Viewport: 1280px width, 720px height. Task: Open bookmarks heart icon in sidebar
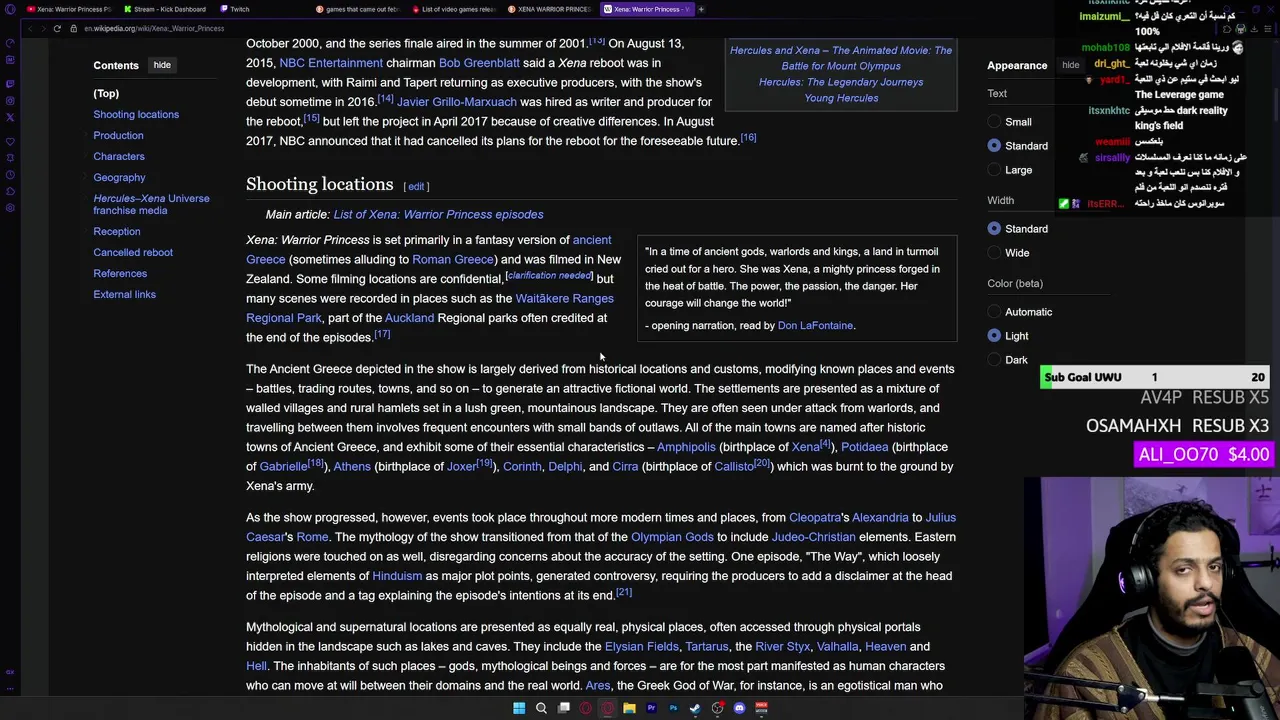pyautogui.click(x=10, y=140)
